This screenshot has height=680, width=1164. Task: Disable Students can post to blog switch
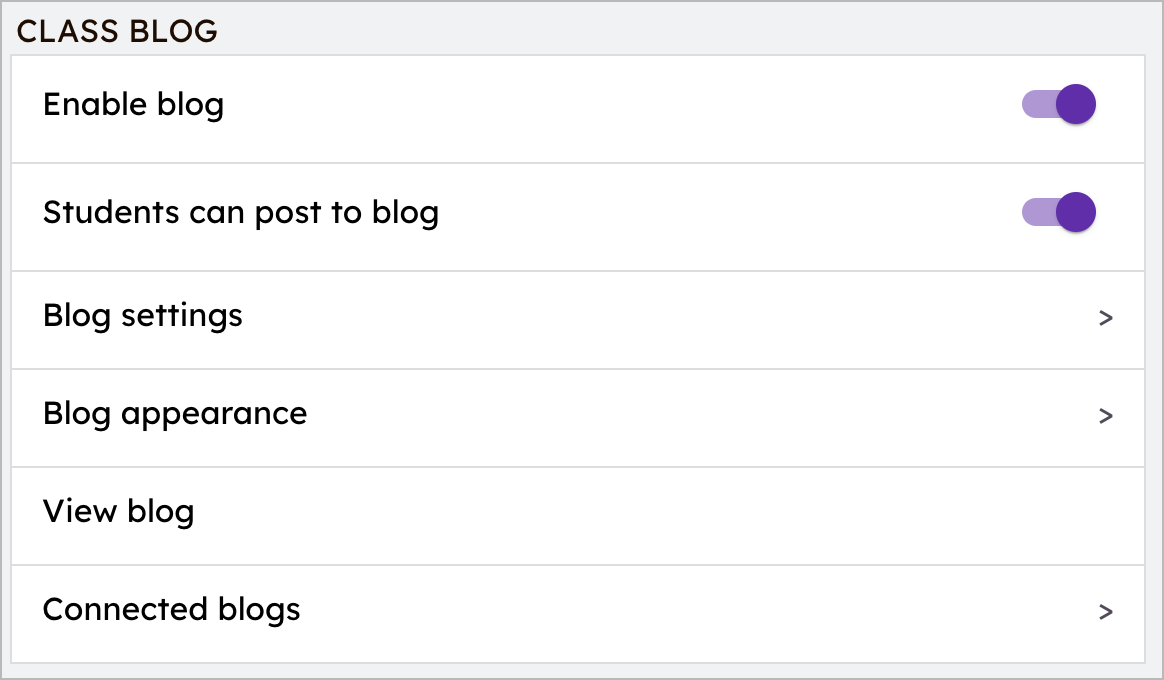[x=1058, y=212]
